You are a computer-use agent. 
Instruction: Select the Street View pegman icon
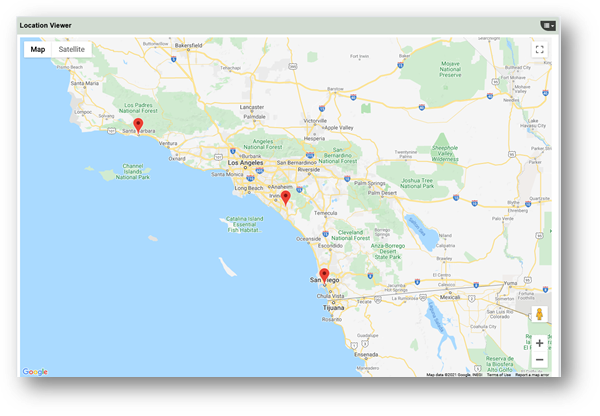coord(540,314)
